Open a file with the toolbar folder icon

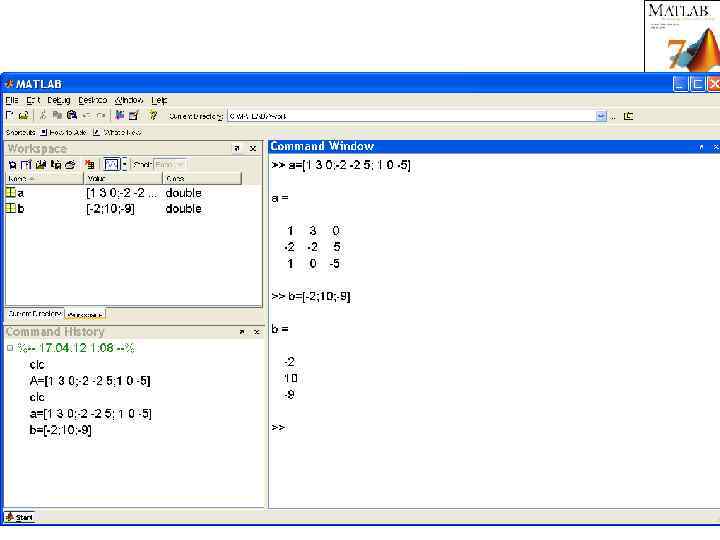[x=23, y=116]
